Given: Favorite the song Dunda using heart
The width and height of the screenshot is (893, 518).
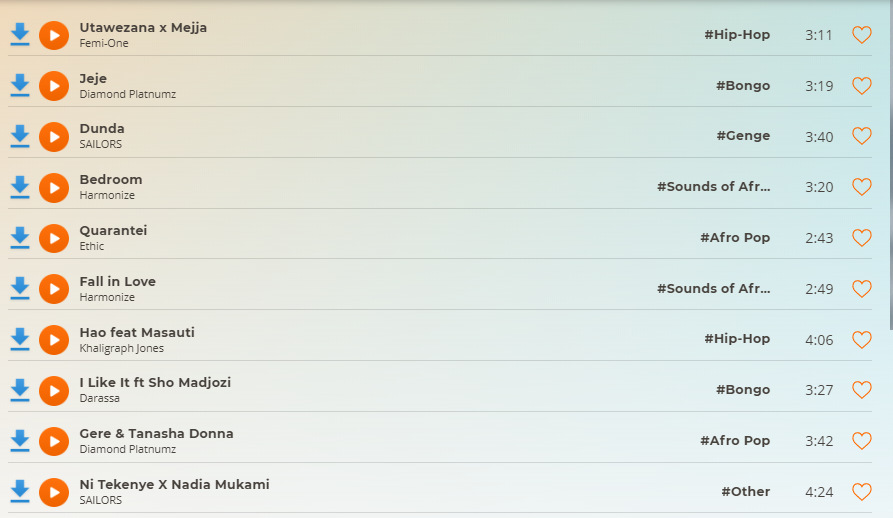Looking at the screenshot, I should [861, 136].
